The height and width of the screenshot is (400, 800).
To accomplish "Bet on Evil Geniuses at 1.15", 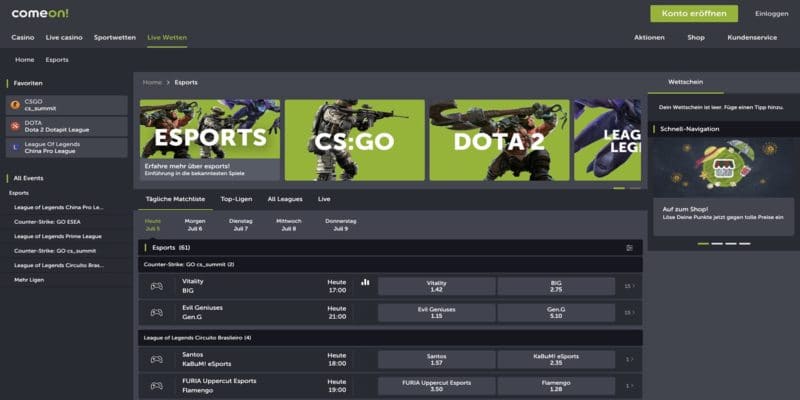I will pyautogui.click(x=437, y=312).
